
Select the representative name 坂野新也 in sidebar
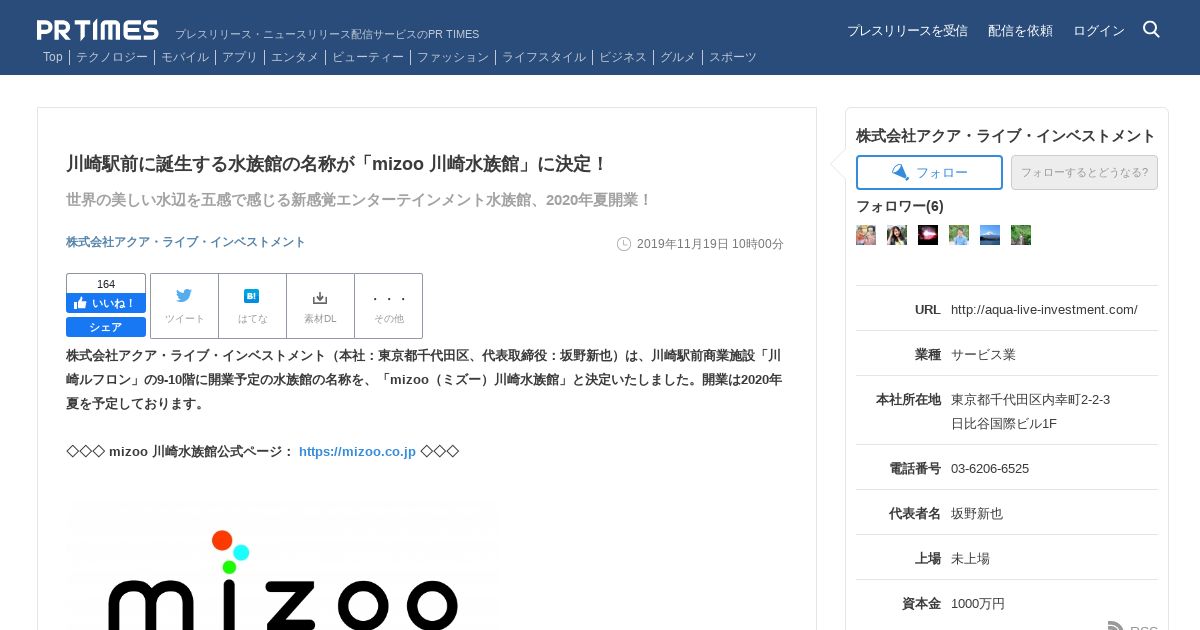pos(977,513)
